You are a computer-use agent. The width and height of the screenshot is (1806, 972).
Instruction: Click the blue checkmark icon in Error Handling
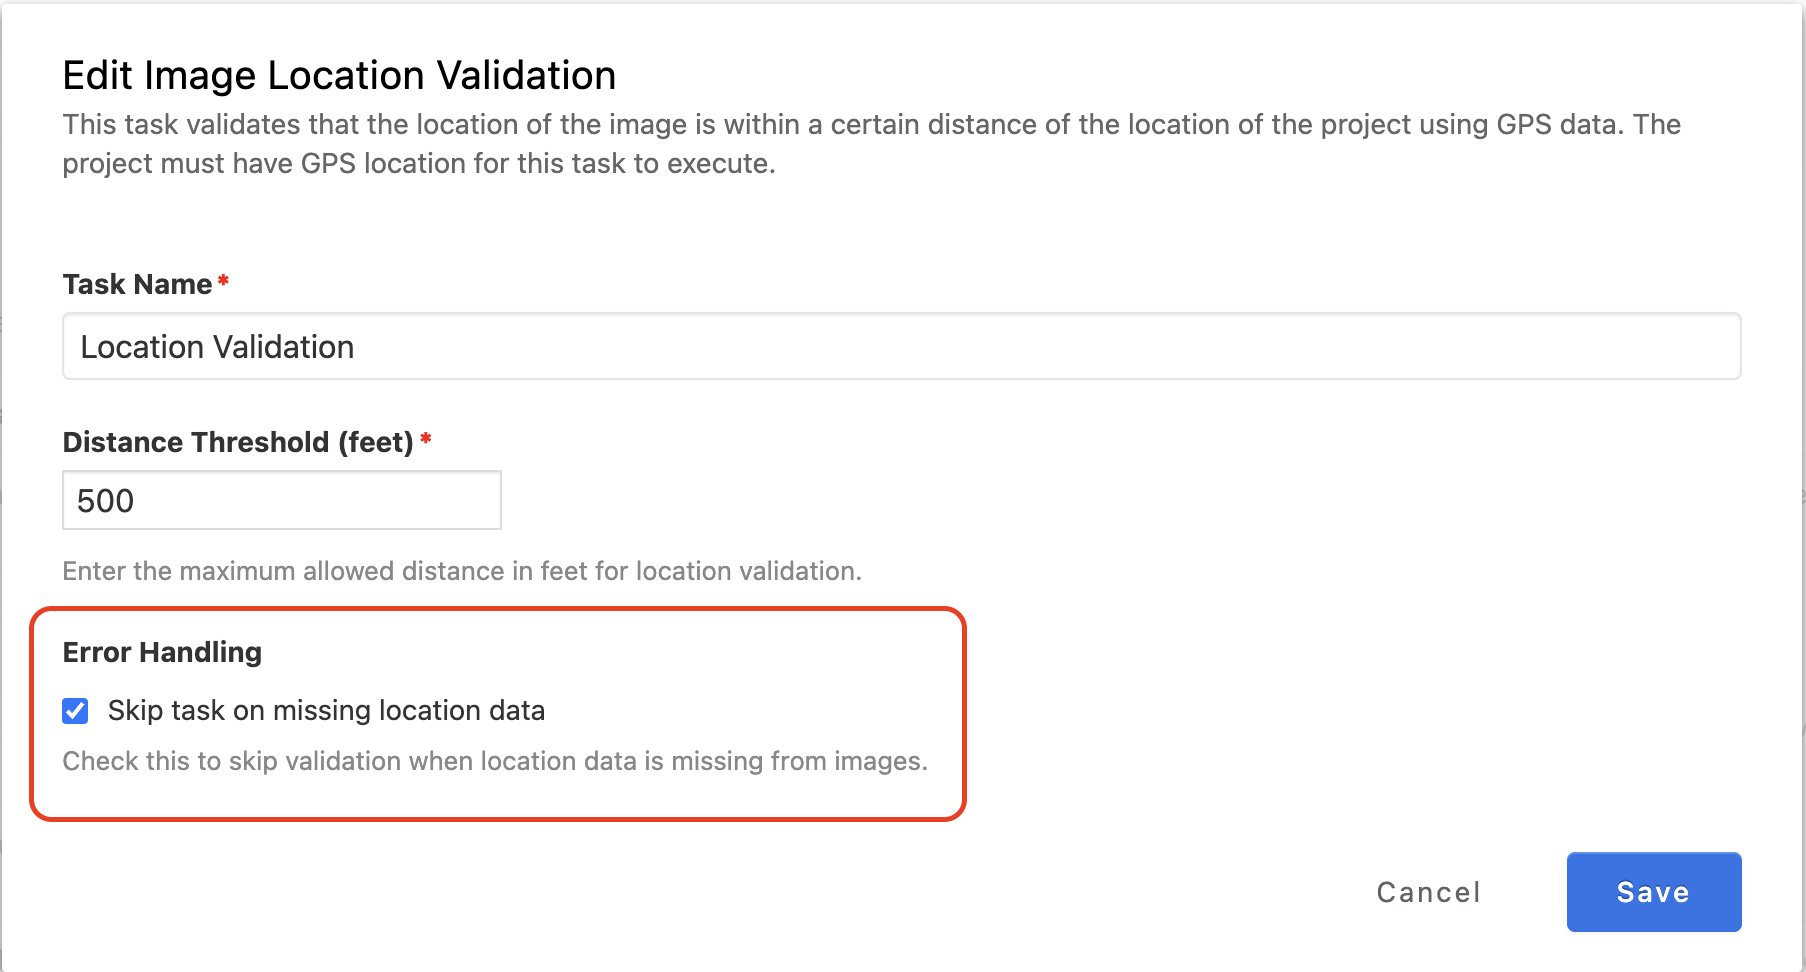(x=75, y=711)
